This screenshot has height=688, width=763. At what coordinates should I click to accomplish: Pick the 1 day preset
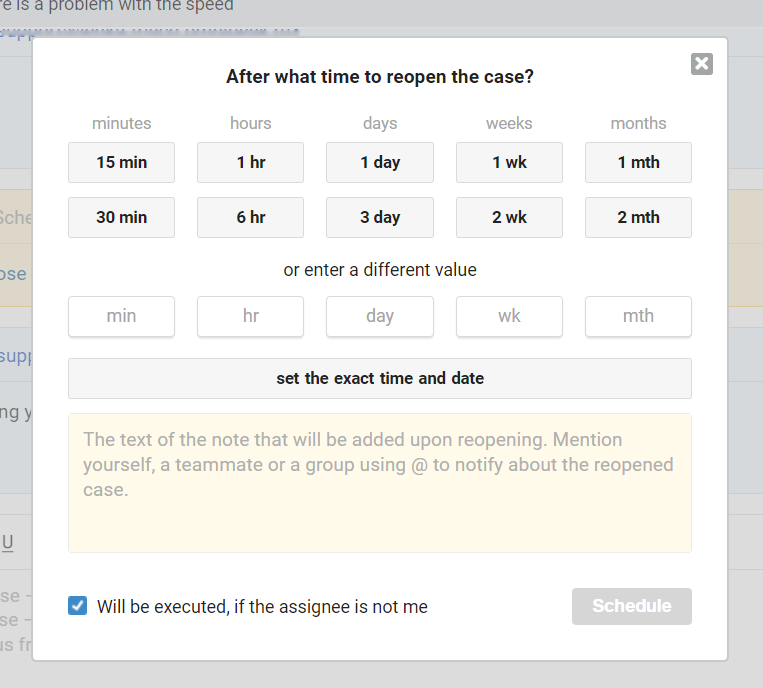(380, 162)
